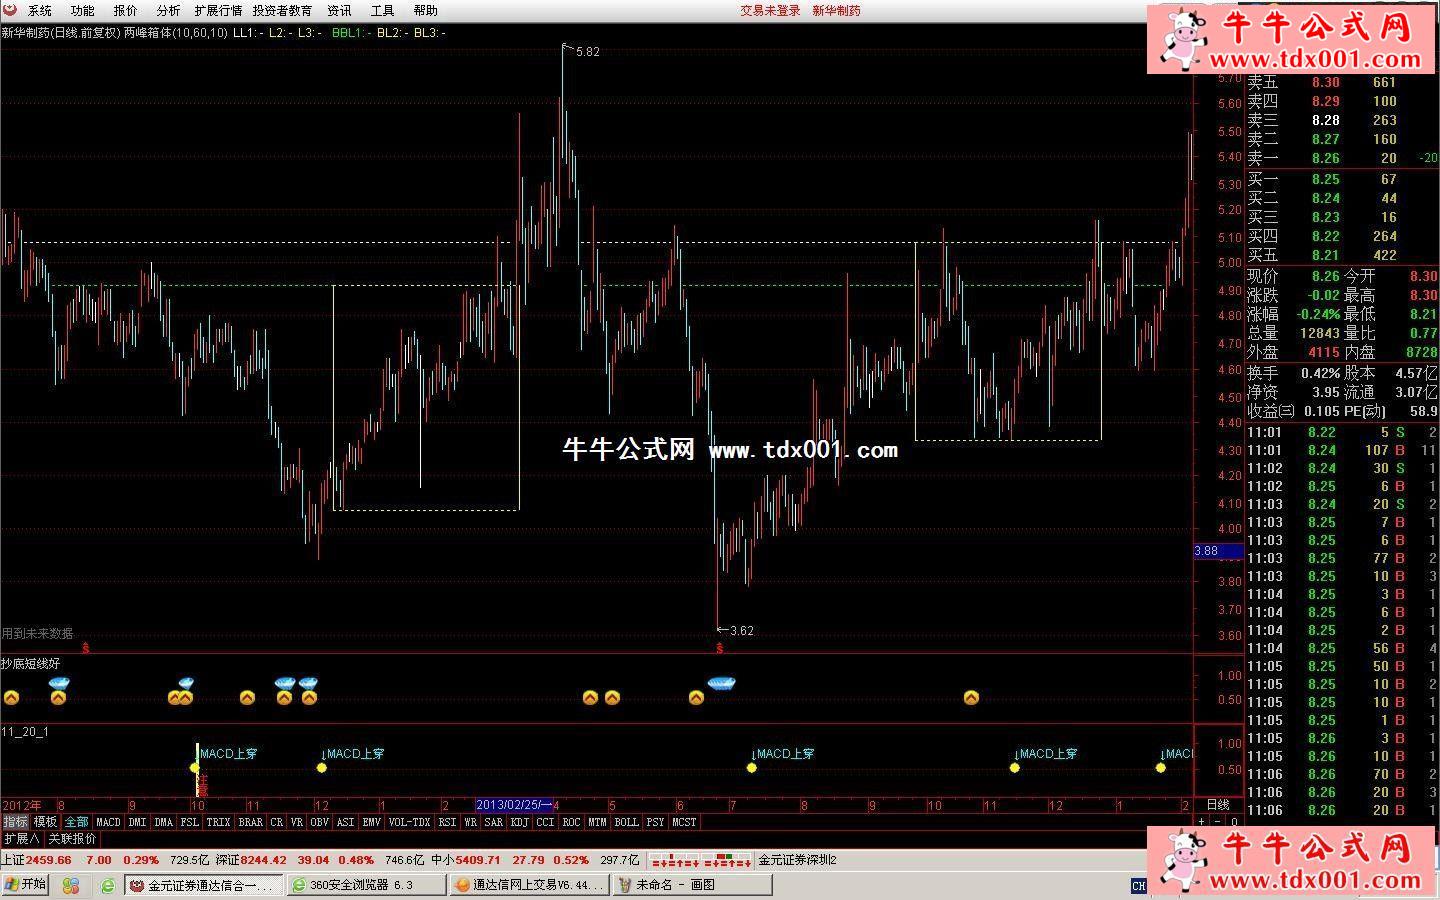
Task: Click the first MACD上穿 yellow dot marker
Action: [x=194, y=768]
